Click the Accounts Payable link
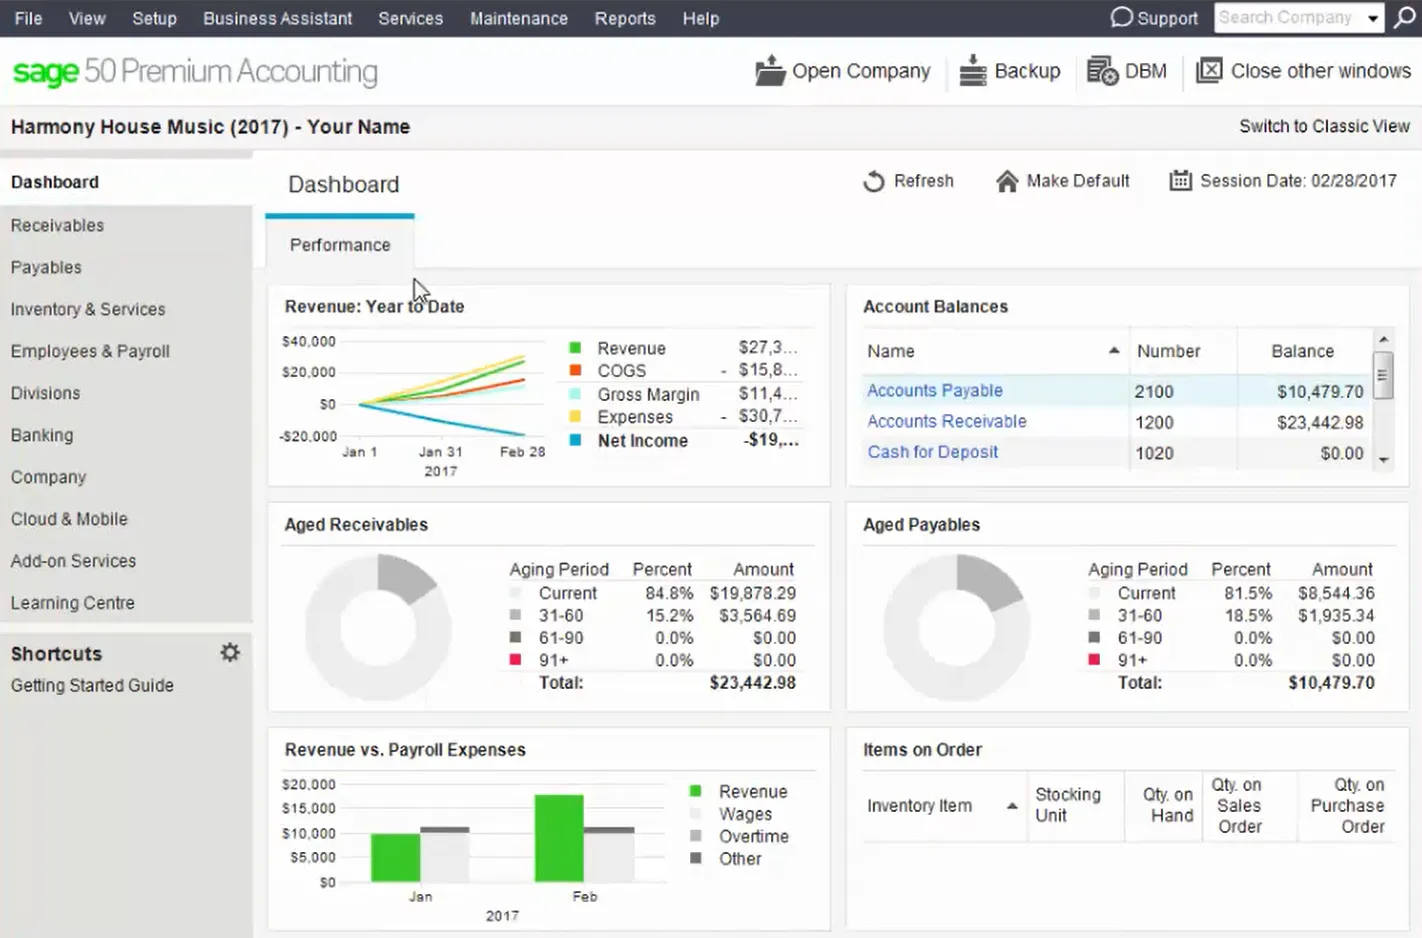 click(935, 391)
